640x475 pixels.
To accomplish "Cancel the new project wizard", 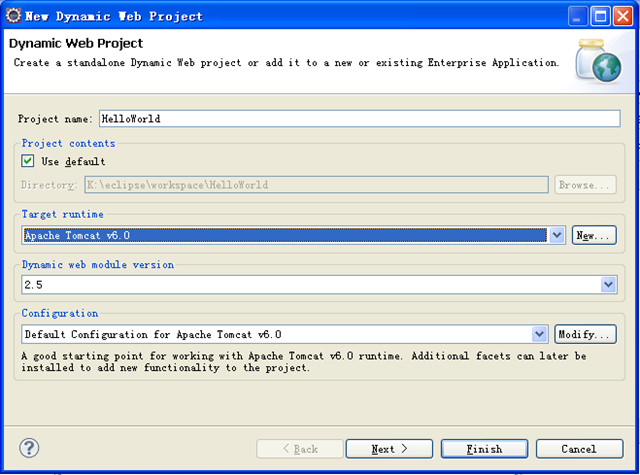I will click(x=579, y=449).
